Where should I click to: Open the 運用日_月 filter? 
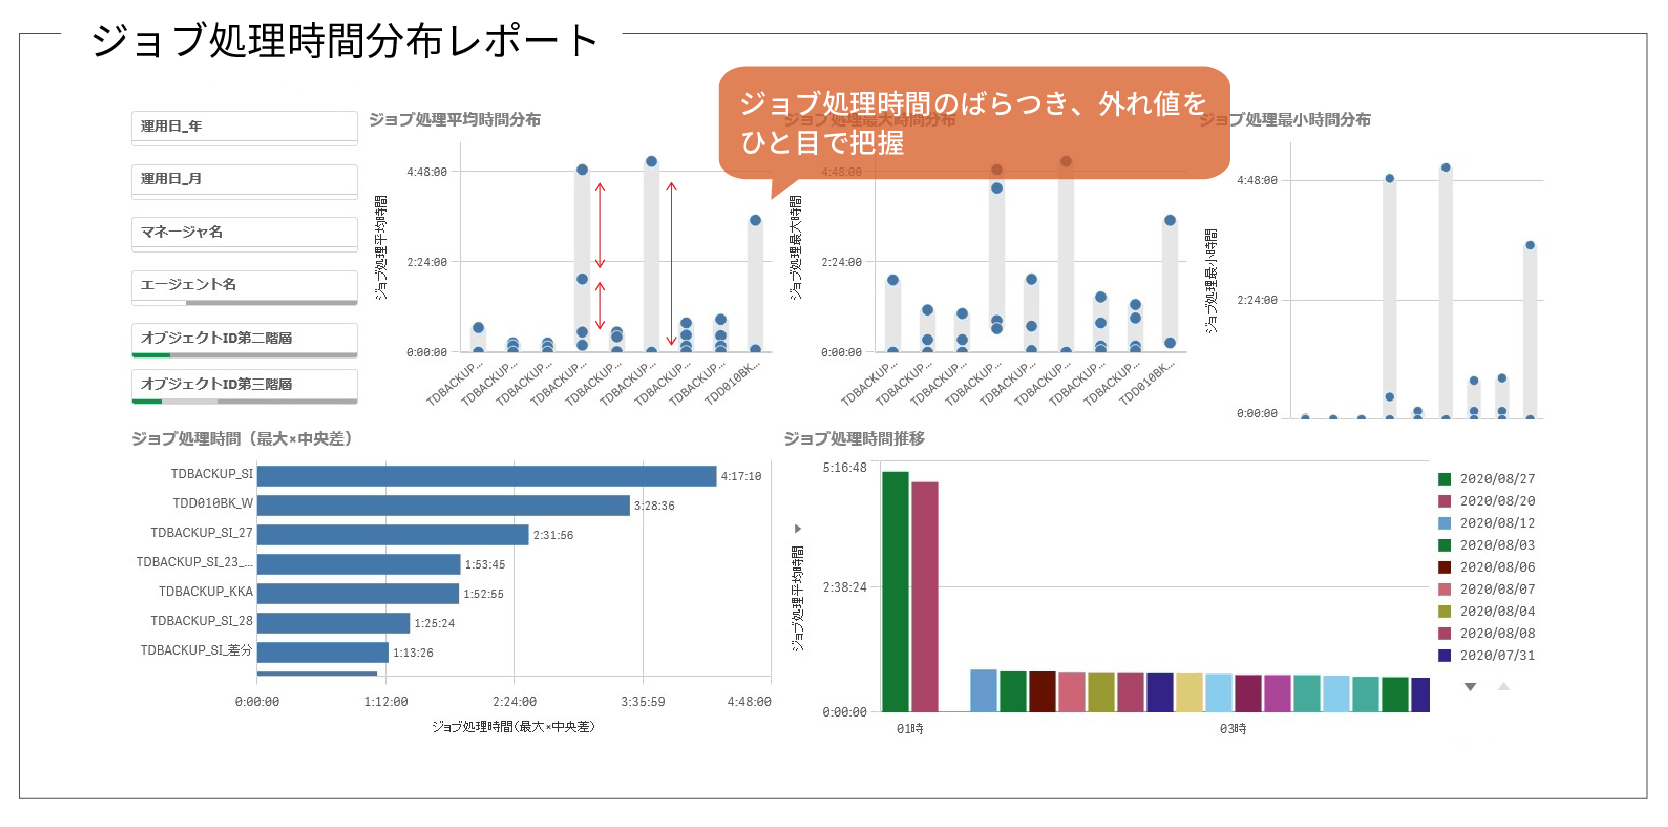click(x=244, y=180)
